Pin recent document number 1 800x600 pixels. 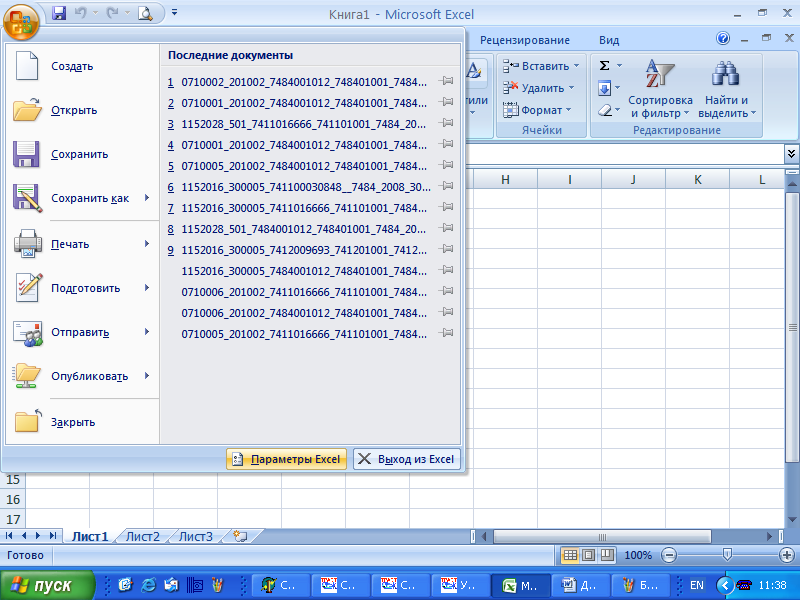point(446,81)
